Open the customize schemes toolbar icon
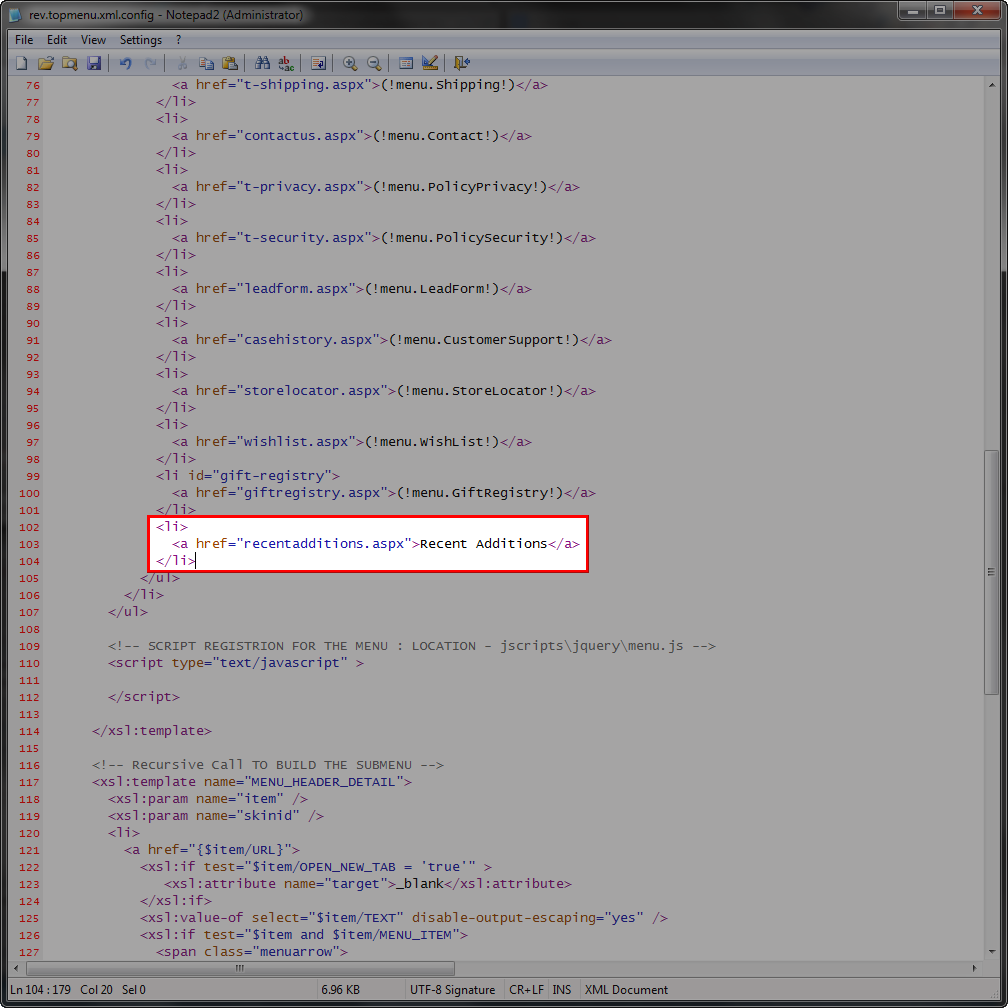Viewport: 1008px width, 1008px height. tap(430, 63)
